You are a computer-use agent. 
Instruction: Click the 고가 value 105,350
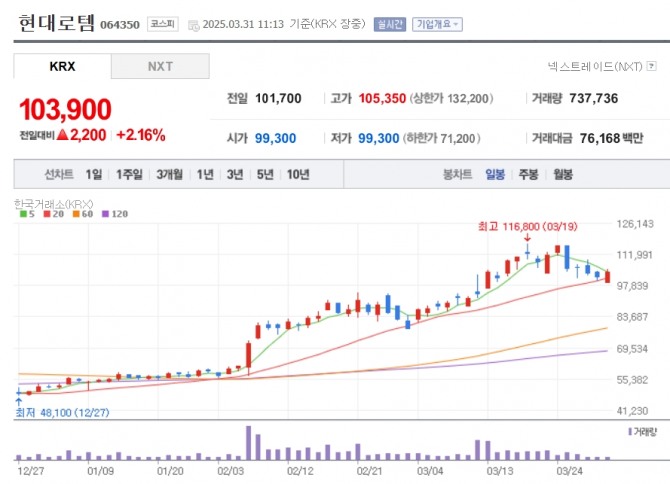[382, 98]
